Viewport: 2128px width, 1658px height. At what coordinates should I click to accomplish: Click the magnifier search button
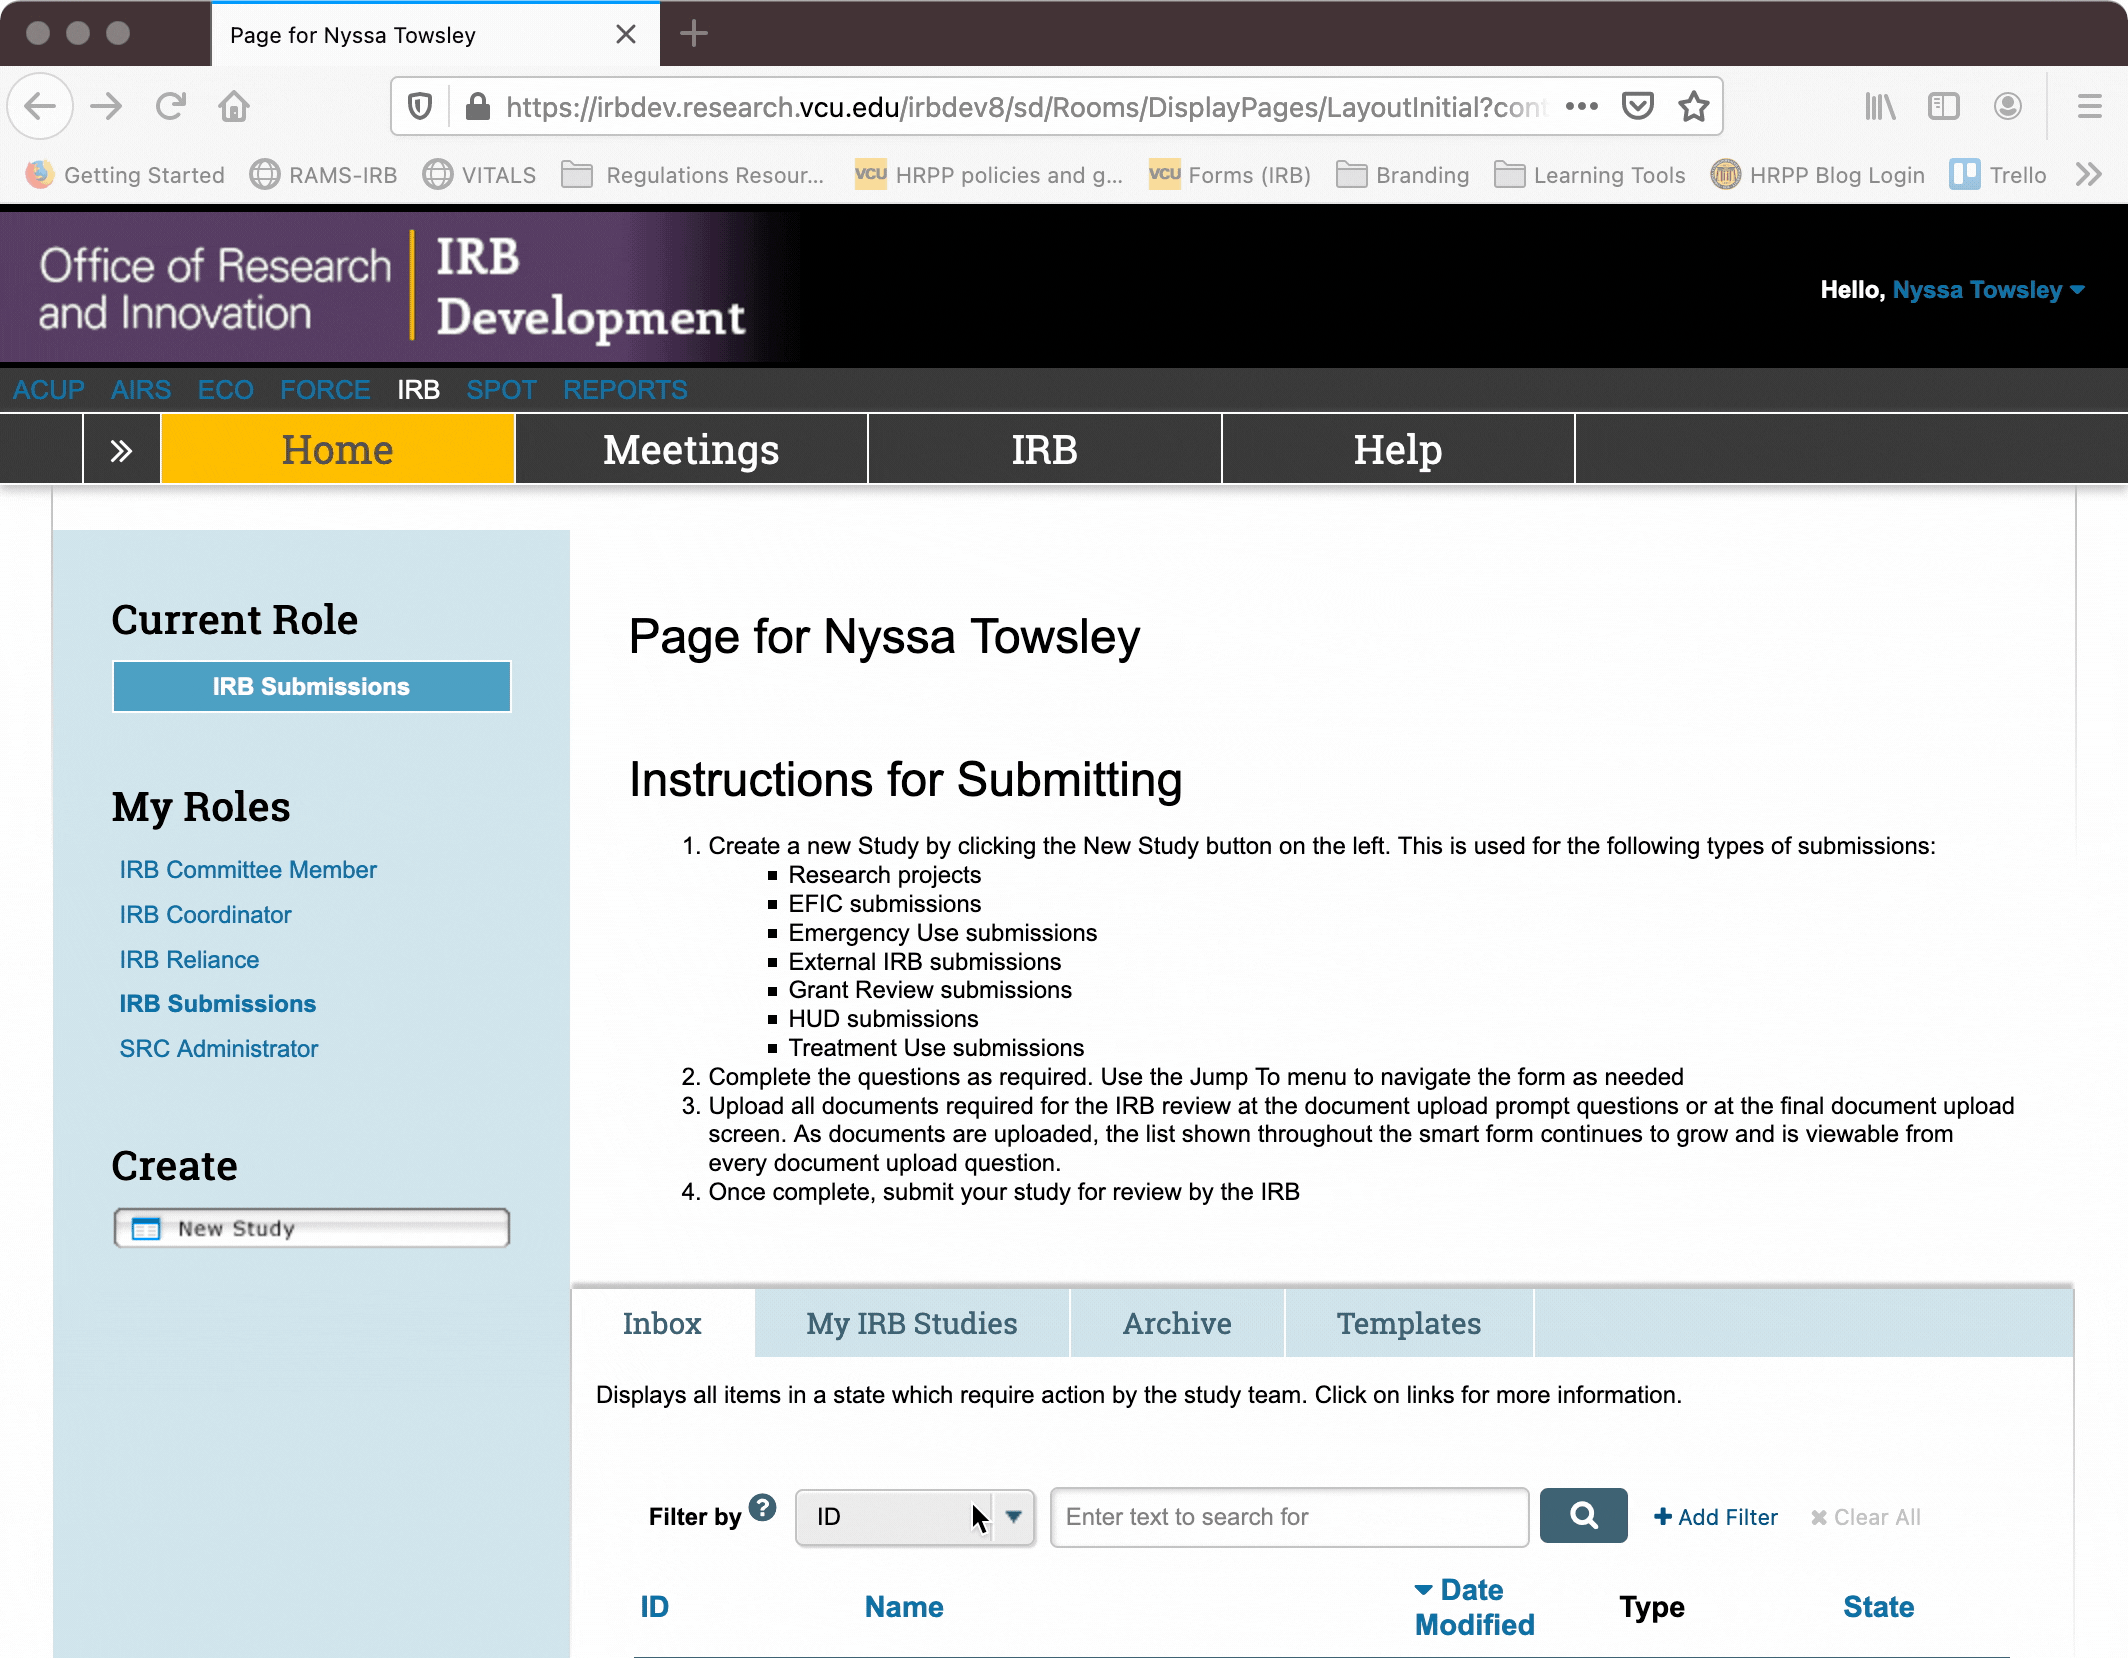coord(1583,1516)
